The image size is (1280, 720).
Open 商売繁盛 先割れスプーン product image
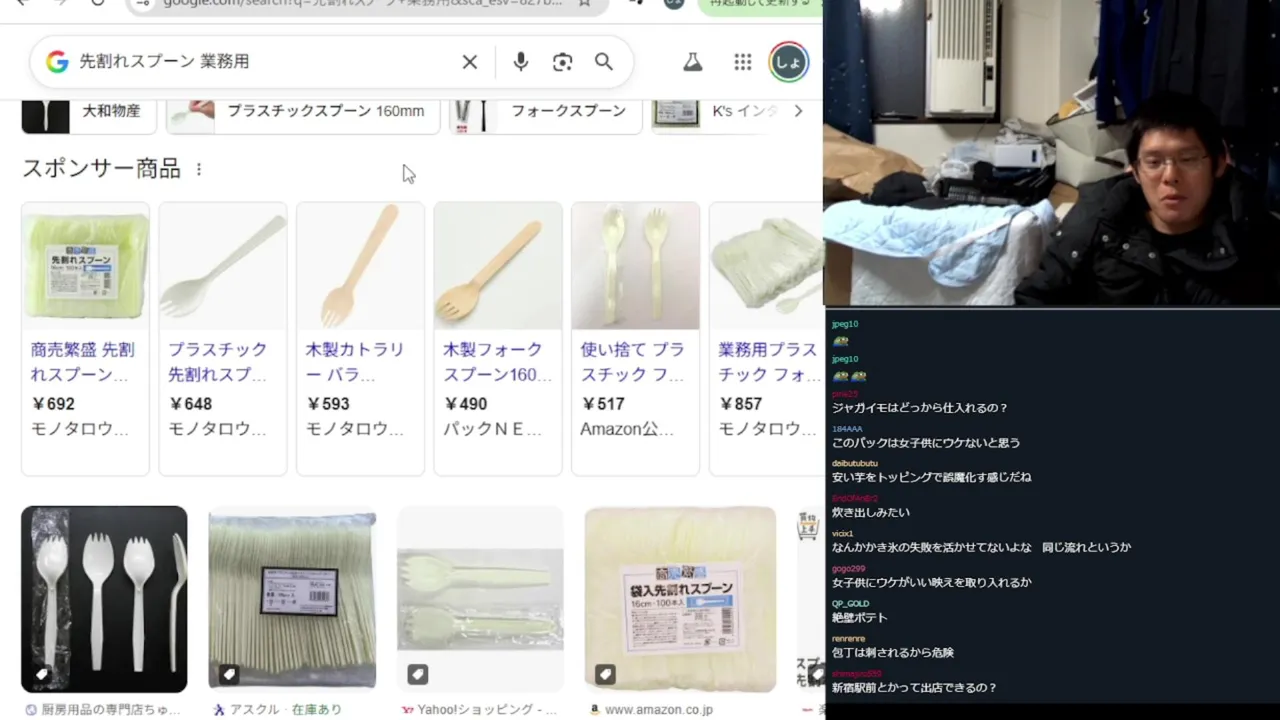click(85, 266)
